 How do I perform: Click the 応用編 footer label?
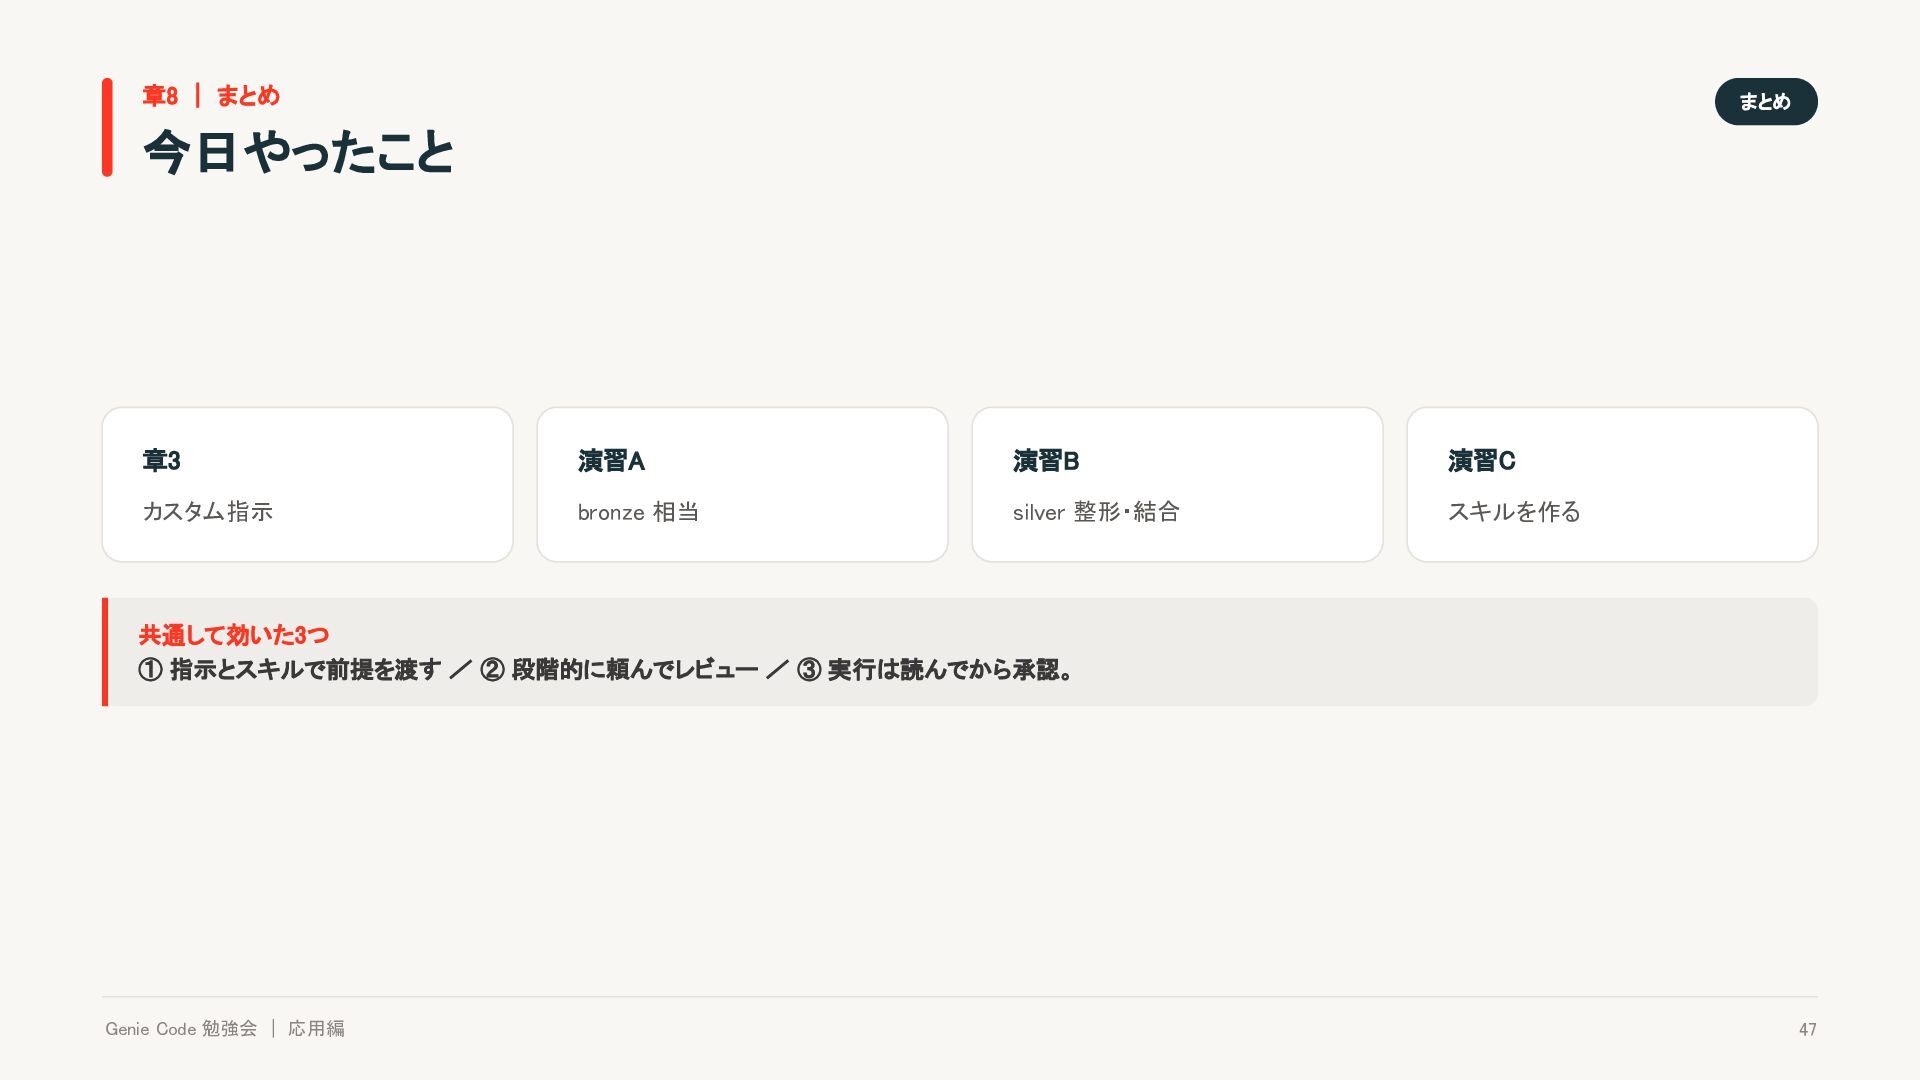click(x=316, y=1029)
